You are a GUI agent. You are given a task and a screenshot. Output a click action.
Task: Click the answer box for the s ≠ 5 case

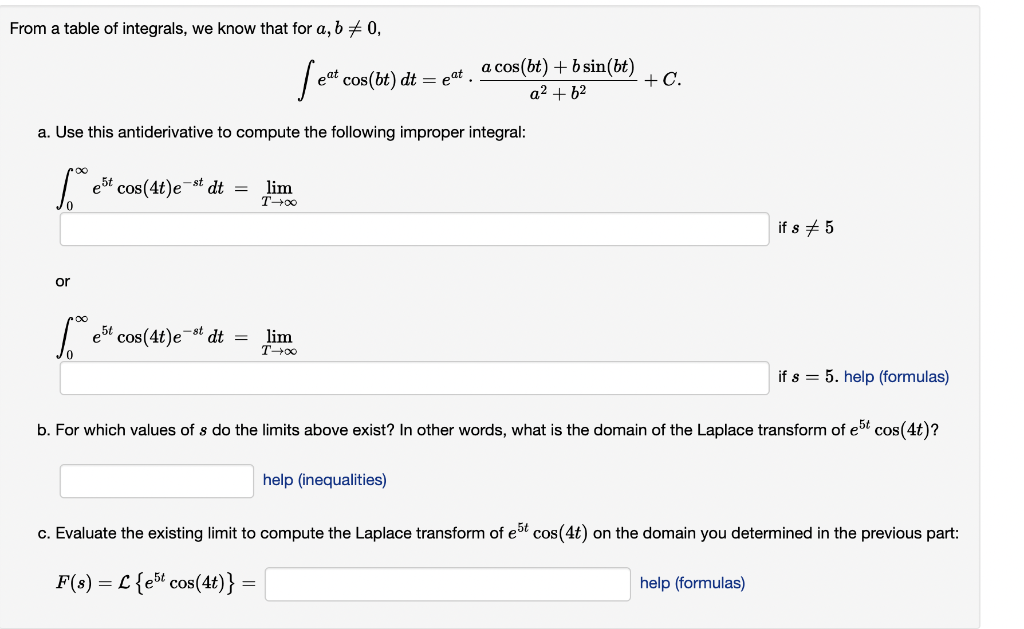click(x=413, y=228)
